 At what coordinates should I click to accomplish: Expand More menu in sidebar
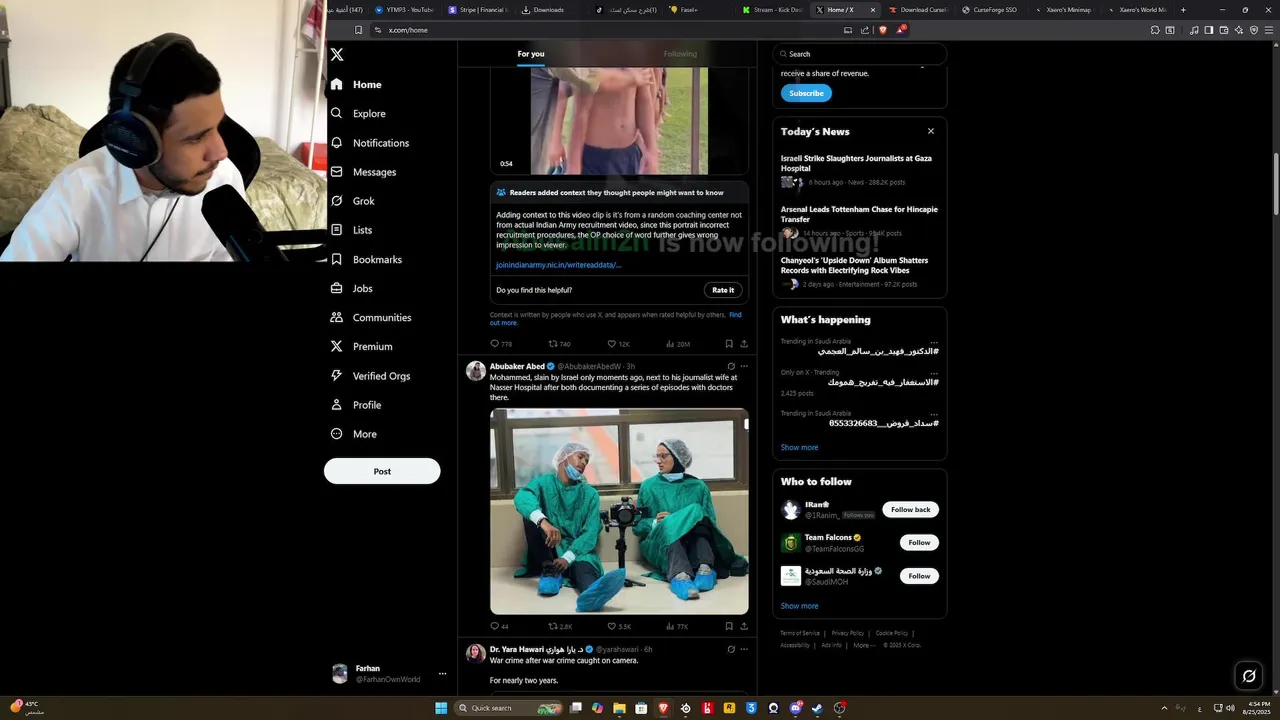point(354,435)
